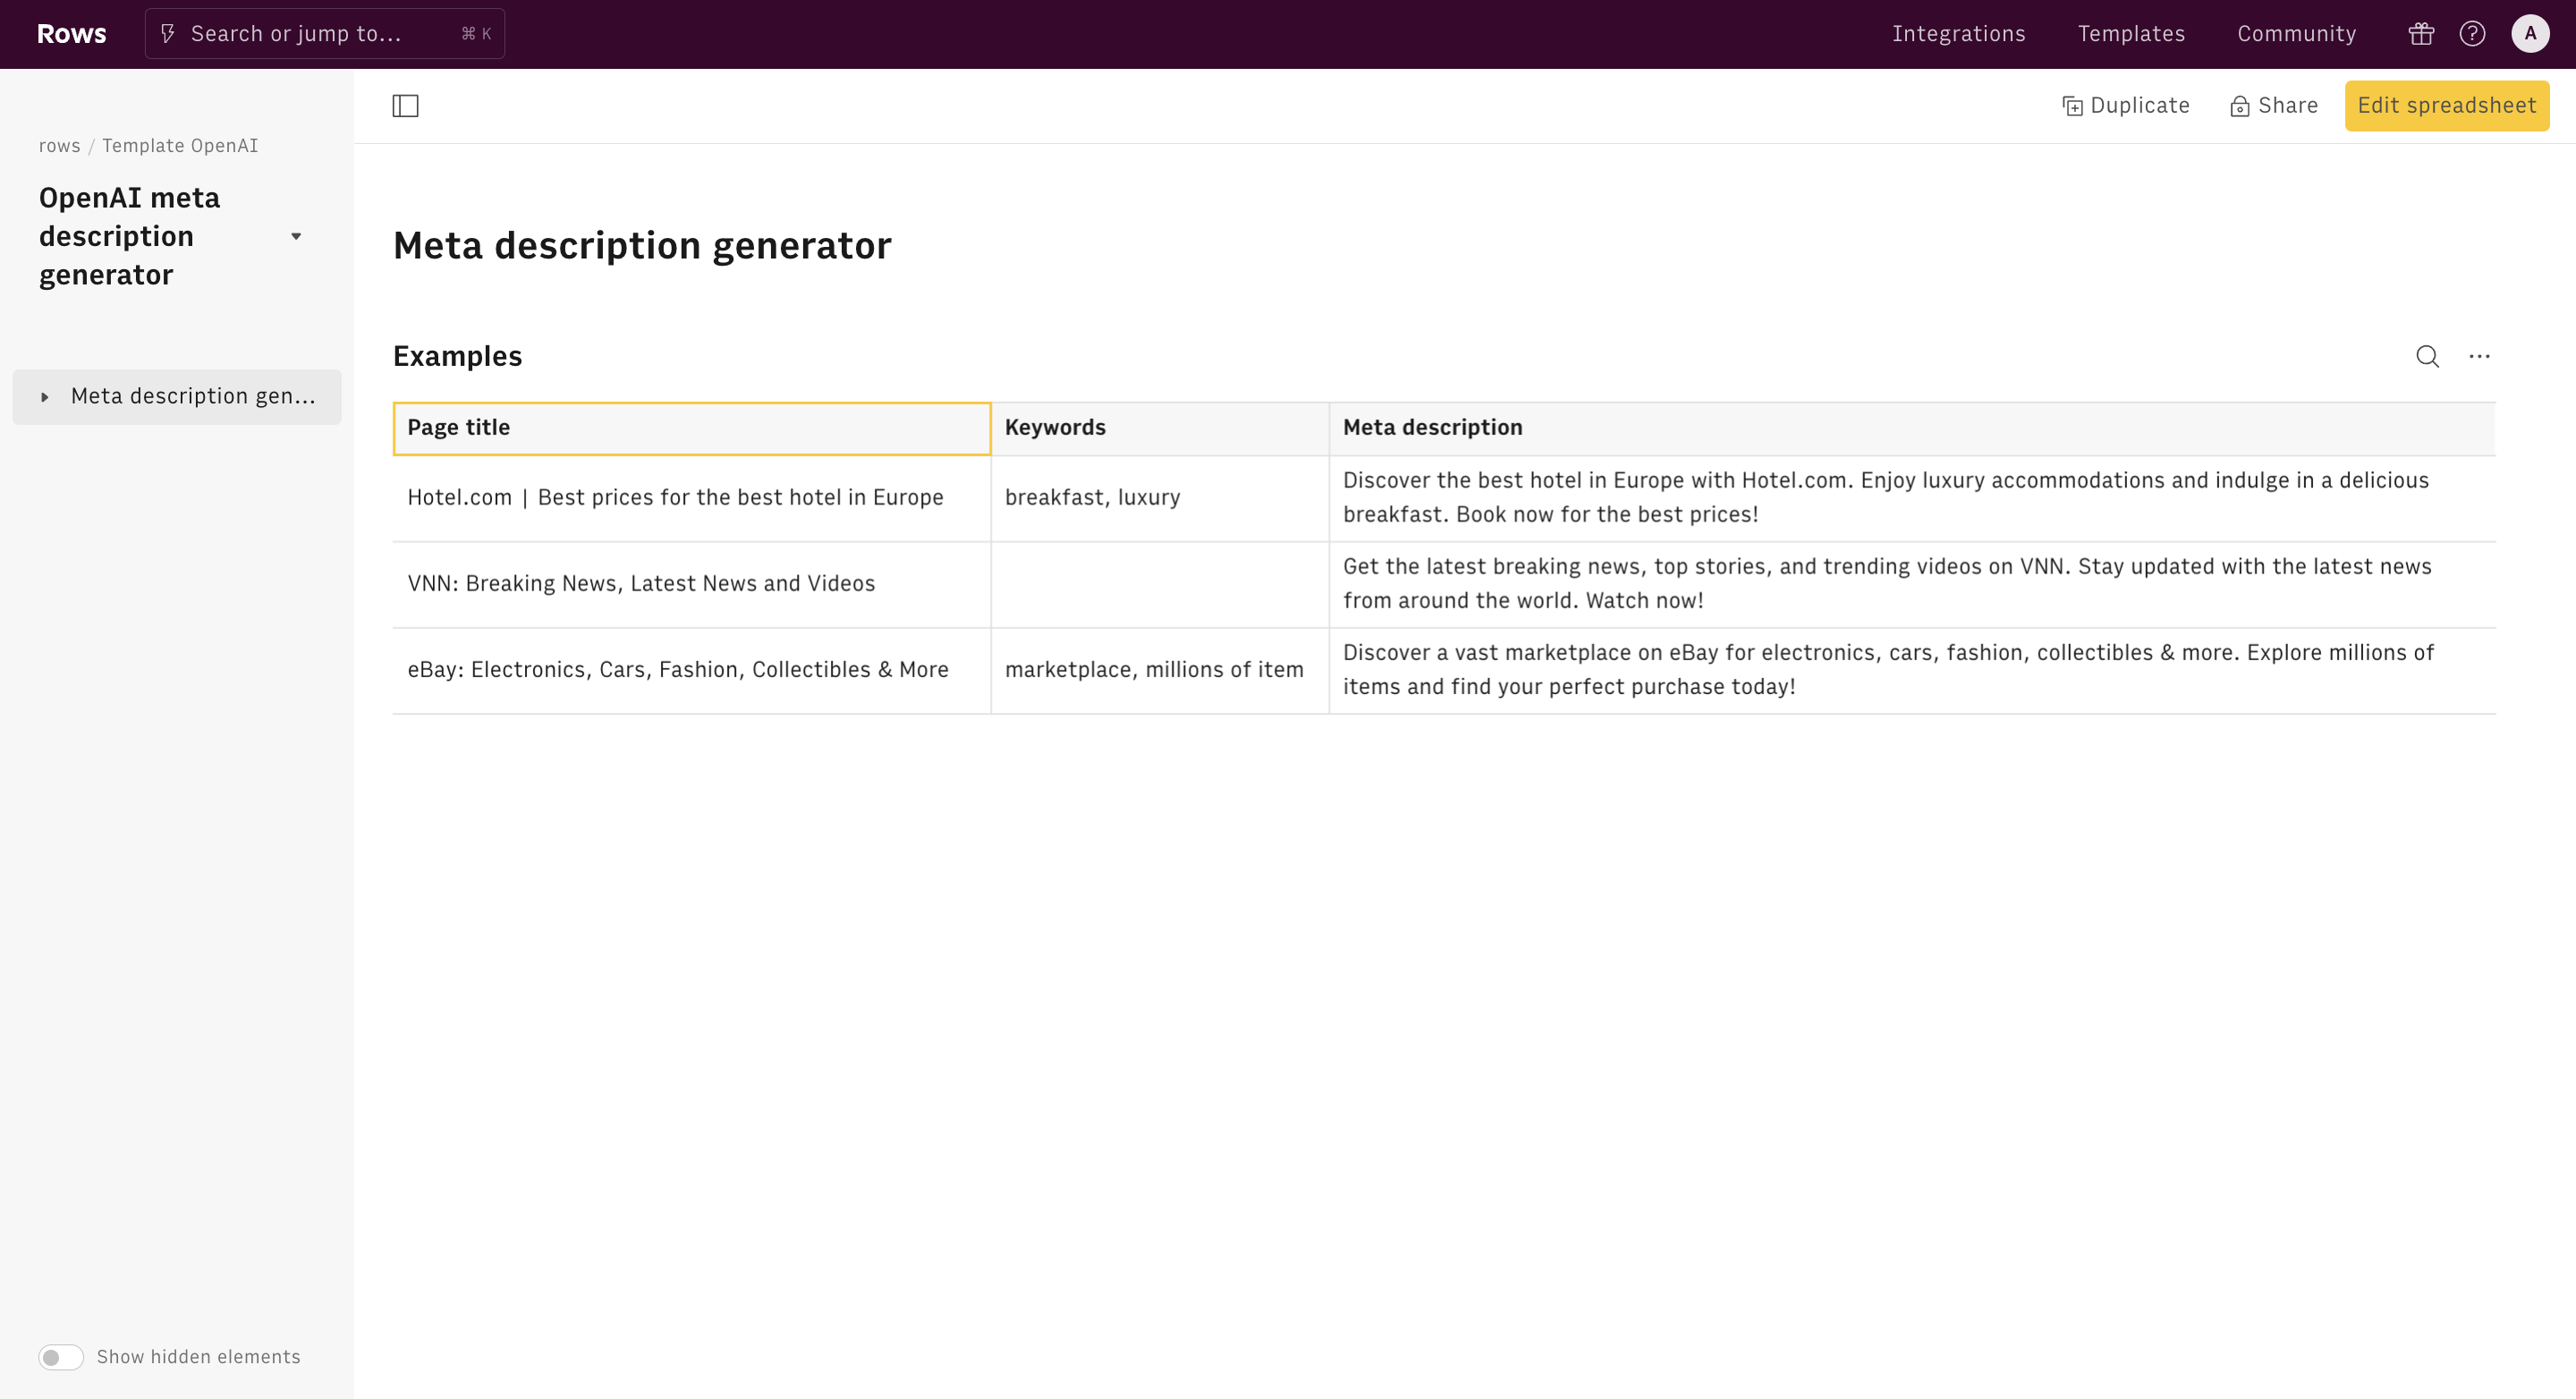The height and width of the screenshot is (1399, 2576).
Task: Click the Duplicate spreadsheet icon
Action: pos(2072,105)
